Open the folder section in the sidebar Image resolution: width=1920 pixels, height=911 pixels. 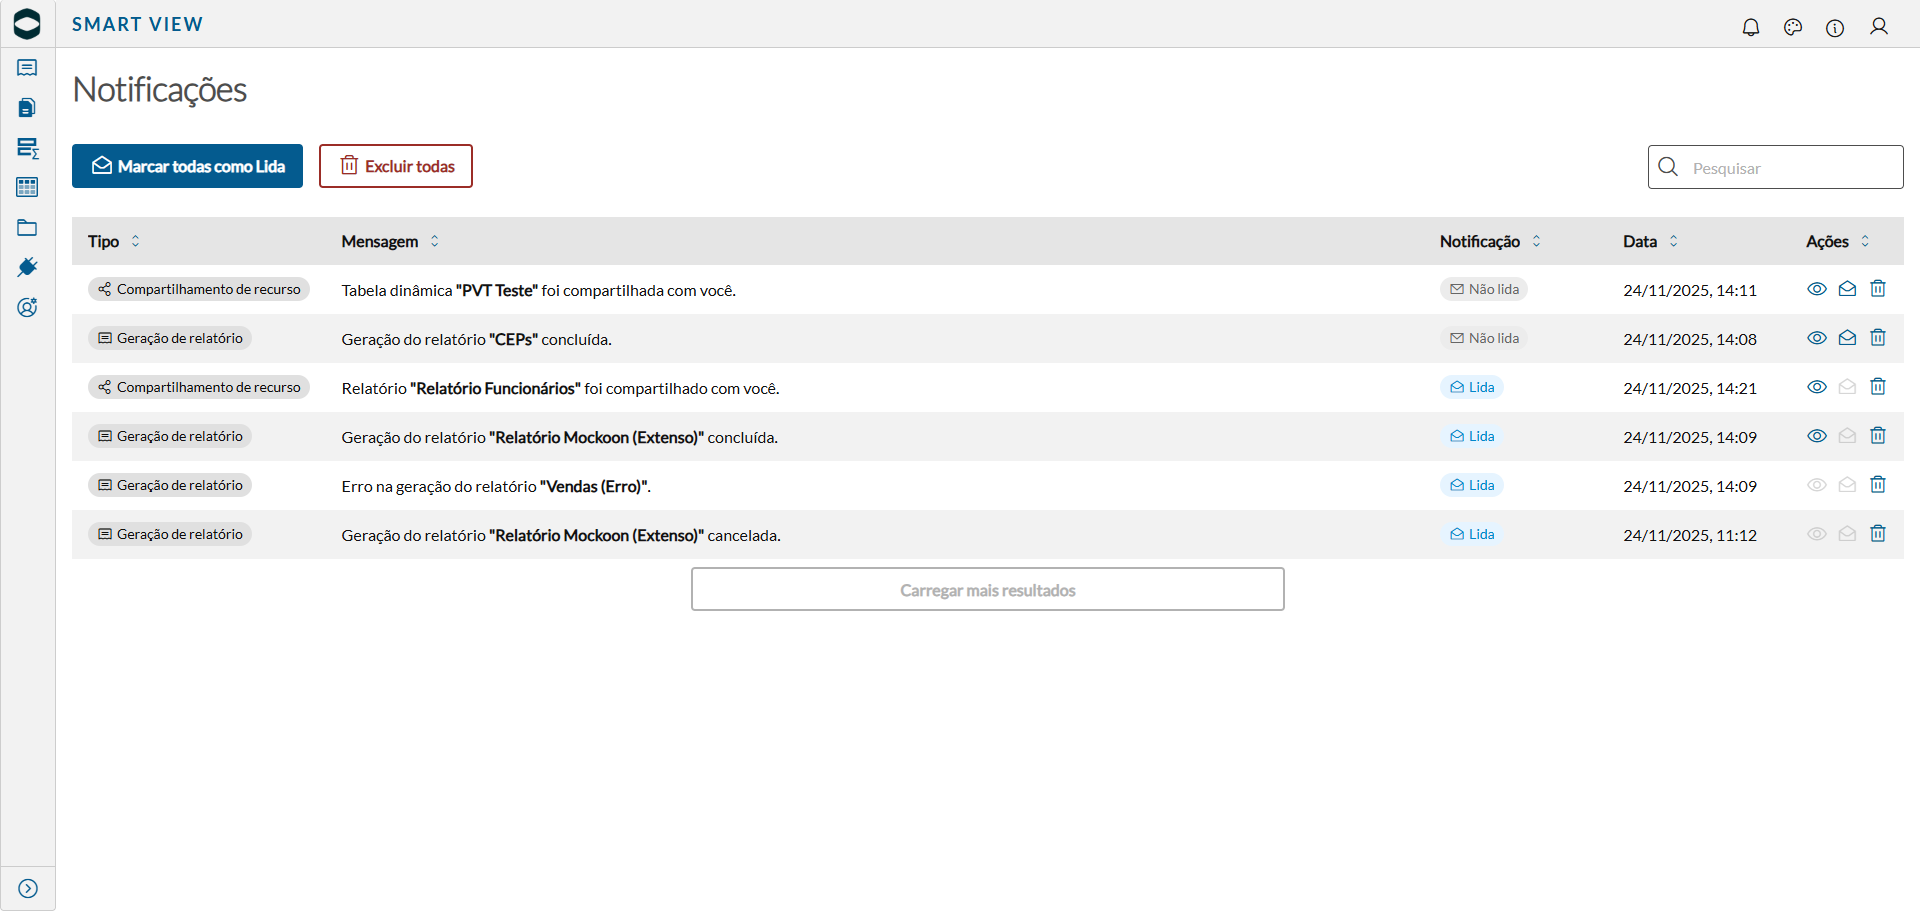[x=27, y=227]
